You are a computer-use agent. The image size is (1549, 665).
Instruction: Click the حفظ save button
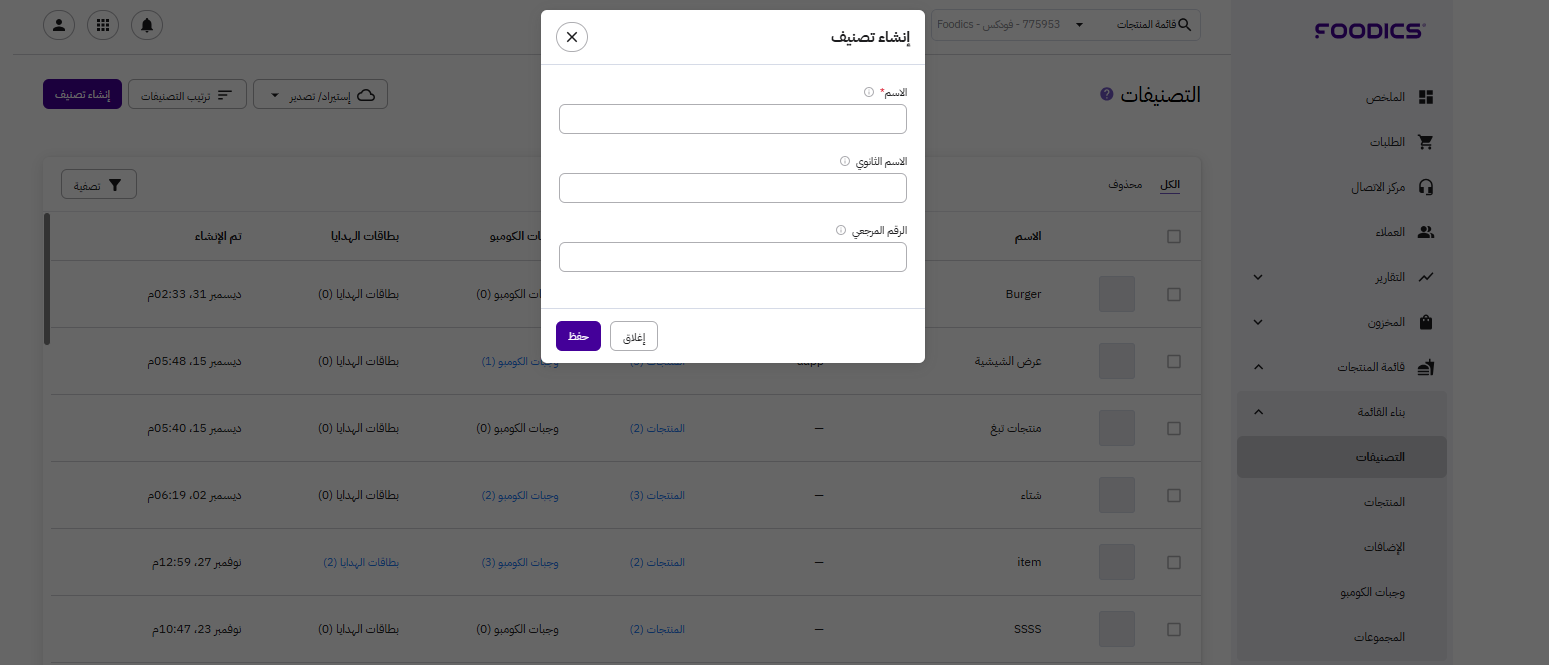(578, 336)
